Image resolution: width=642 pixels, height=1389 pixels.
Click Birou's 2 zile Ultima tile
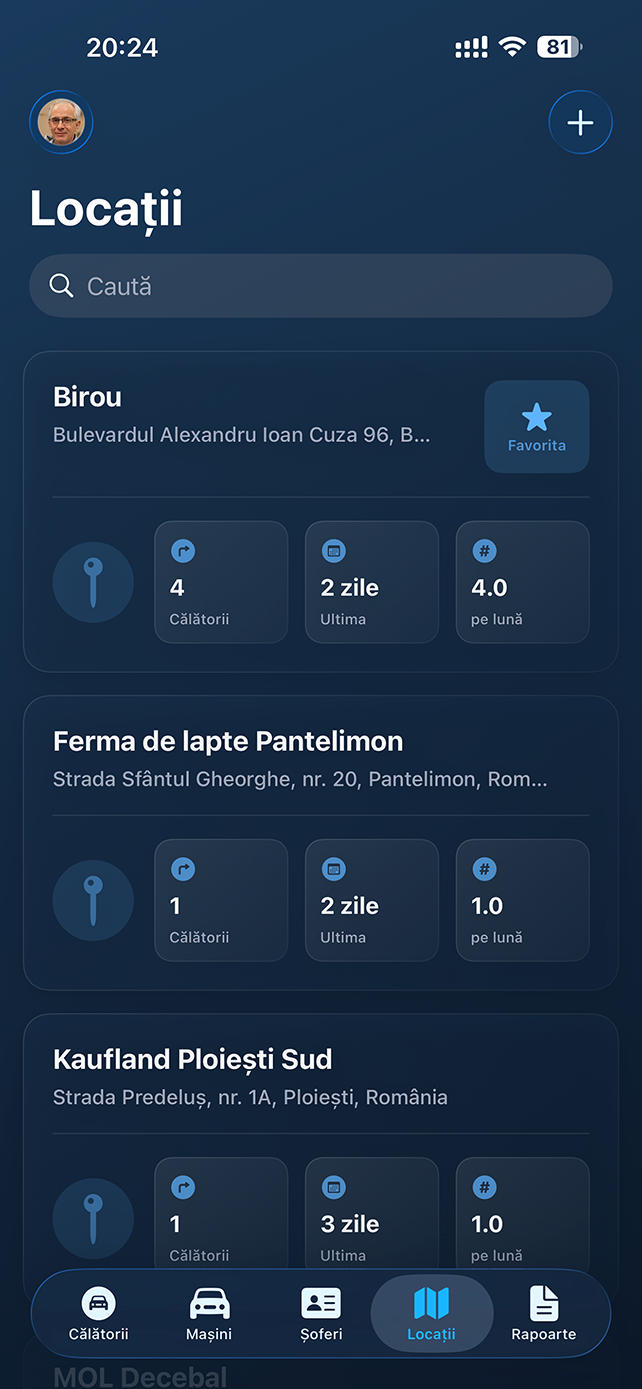[x=371, y=582]
